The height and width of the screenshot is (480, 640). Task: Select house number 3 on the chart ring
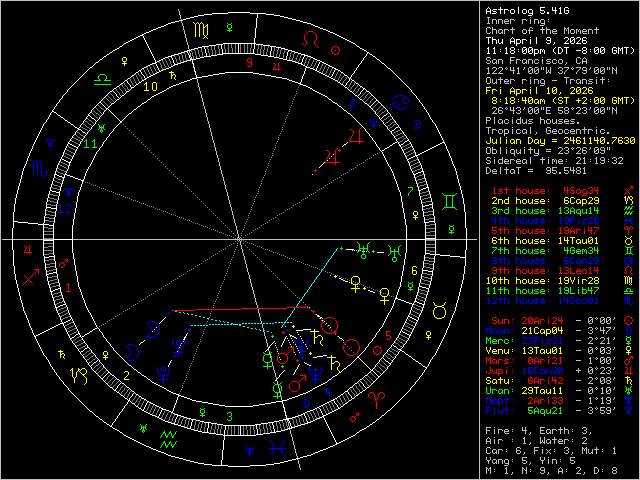click(229, 415)
